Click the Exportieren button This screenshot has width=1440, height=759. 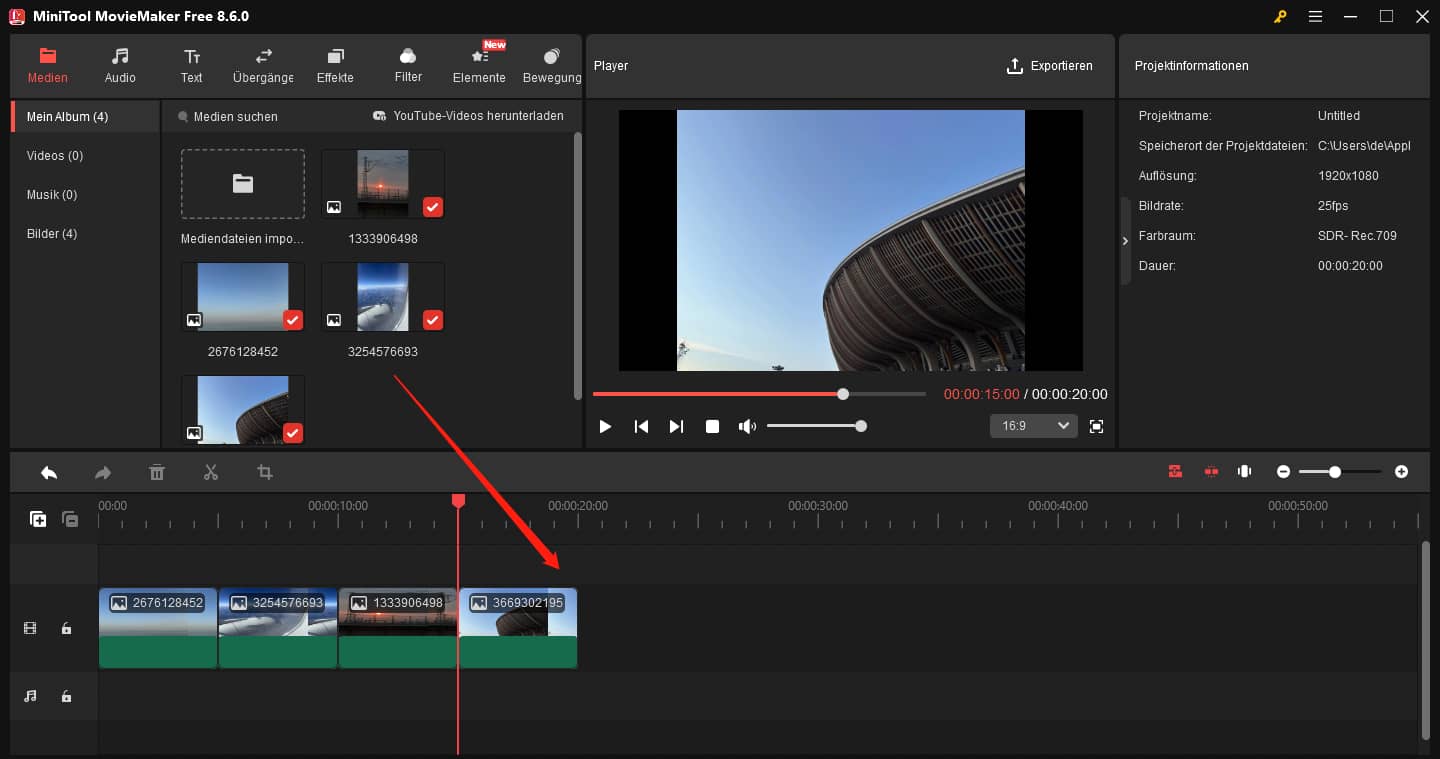(x=1049, y=66)
